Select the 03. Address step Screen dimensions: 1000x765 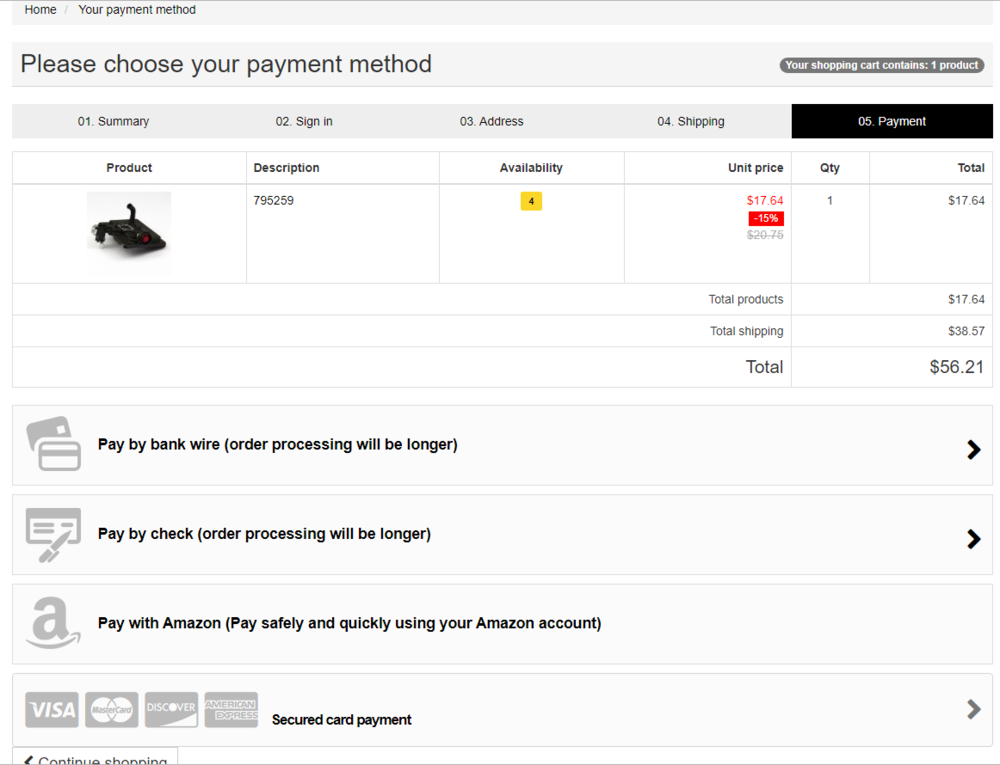click(491, 121)
